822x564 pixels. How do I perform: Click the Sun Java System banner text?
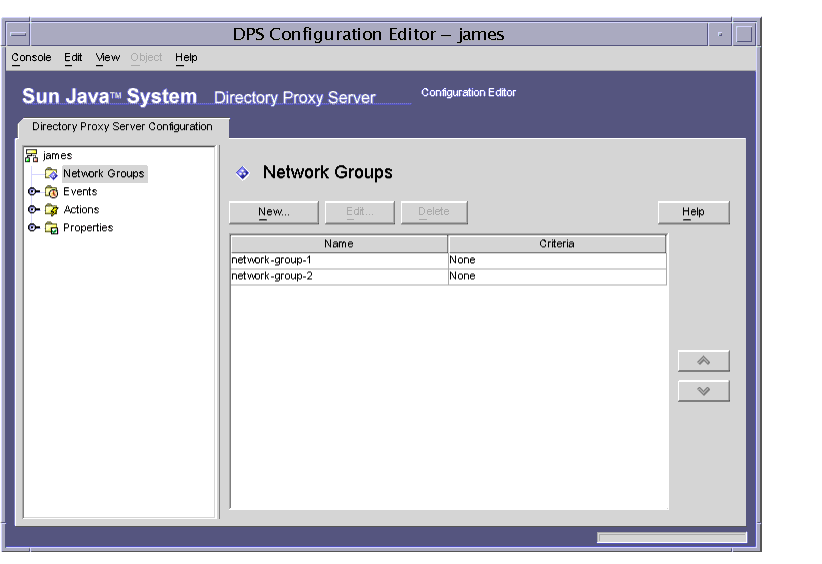pos(110,96)
